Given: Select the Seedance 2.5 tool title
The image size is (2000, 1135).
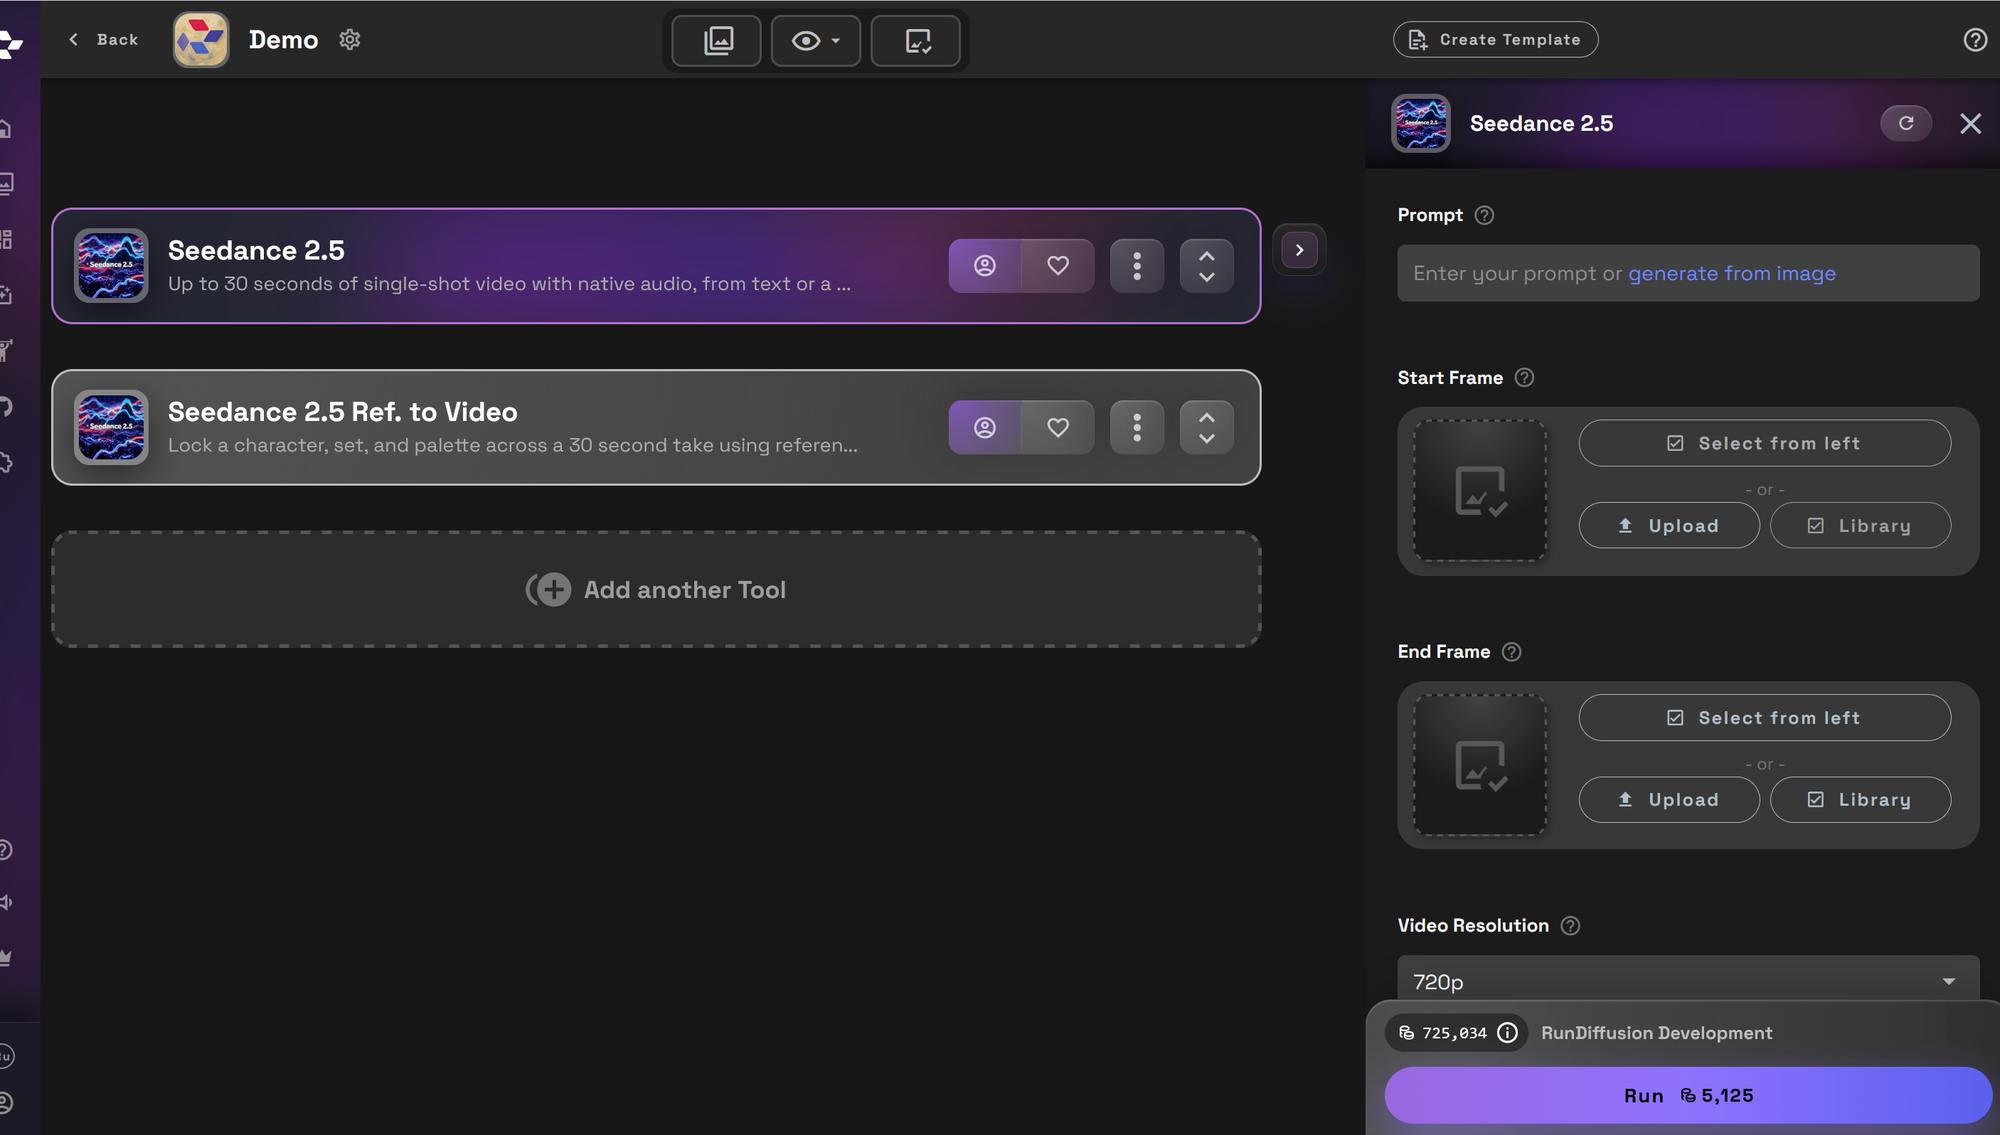Looking at the screenshot, I should [x=256, y=250].
